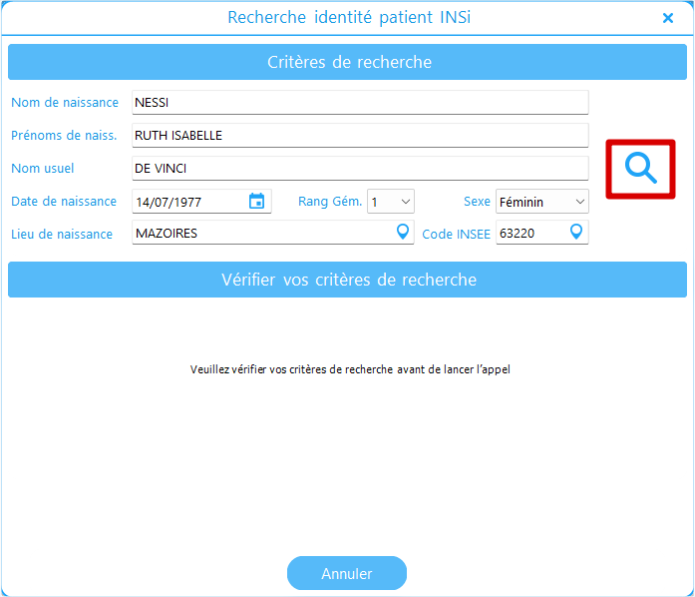Click the date of birth field 14/07/1977
This screenshot has width=695, height=597.
(188, 201)
